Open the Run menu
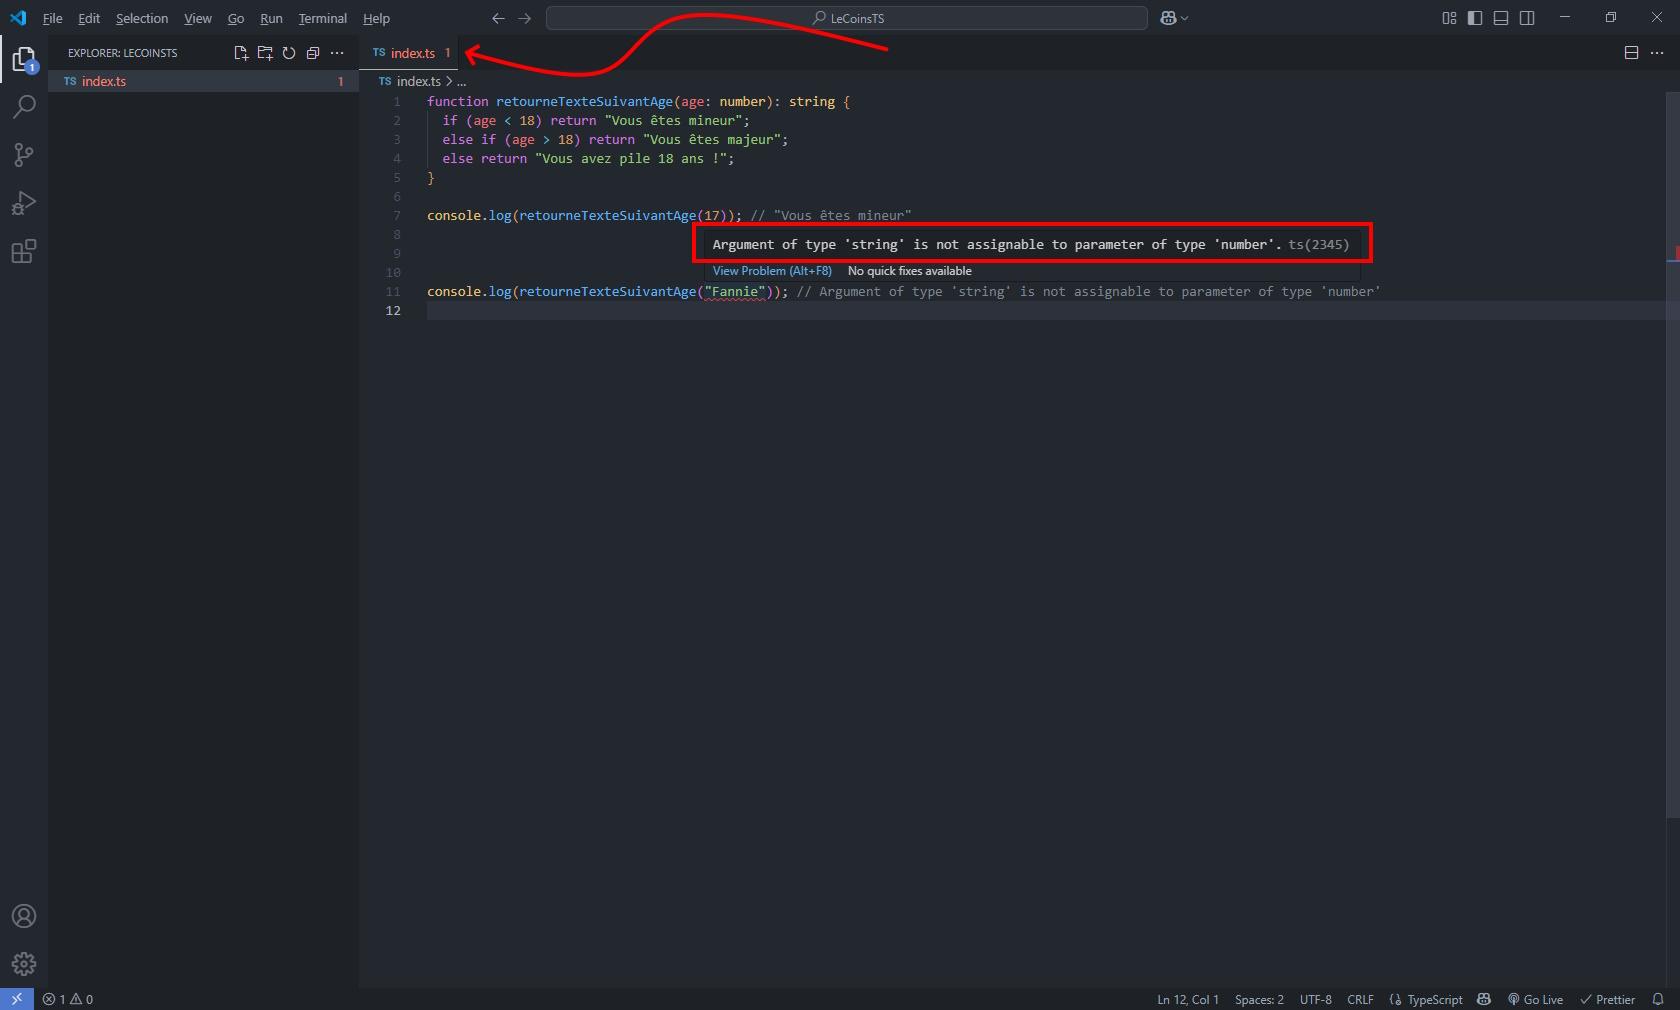This screenshot has width=1680, height=1010. (271, 18)
